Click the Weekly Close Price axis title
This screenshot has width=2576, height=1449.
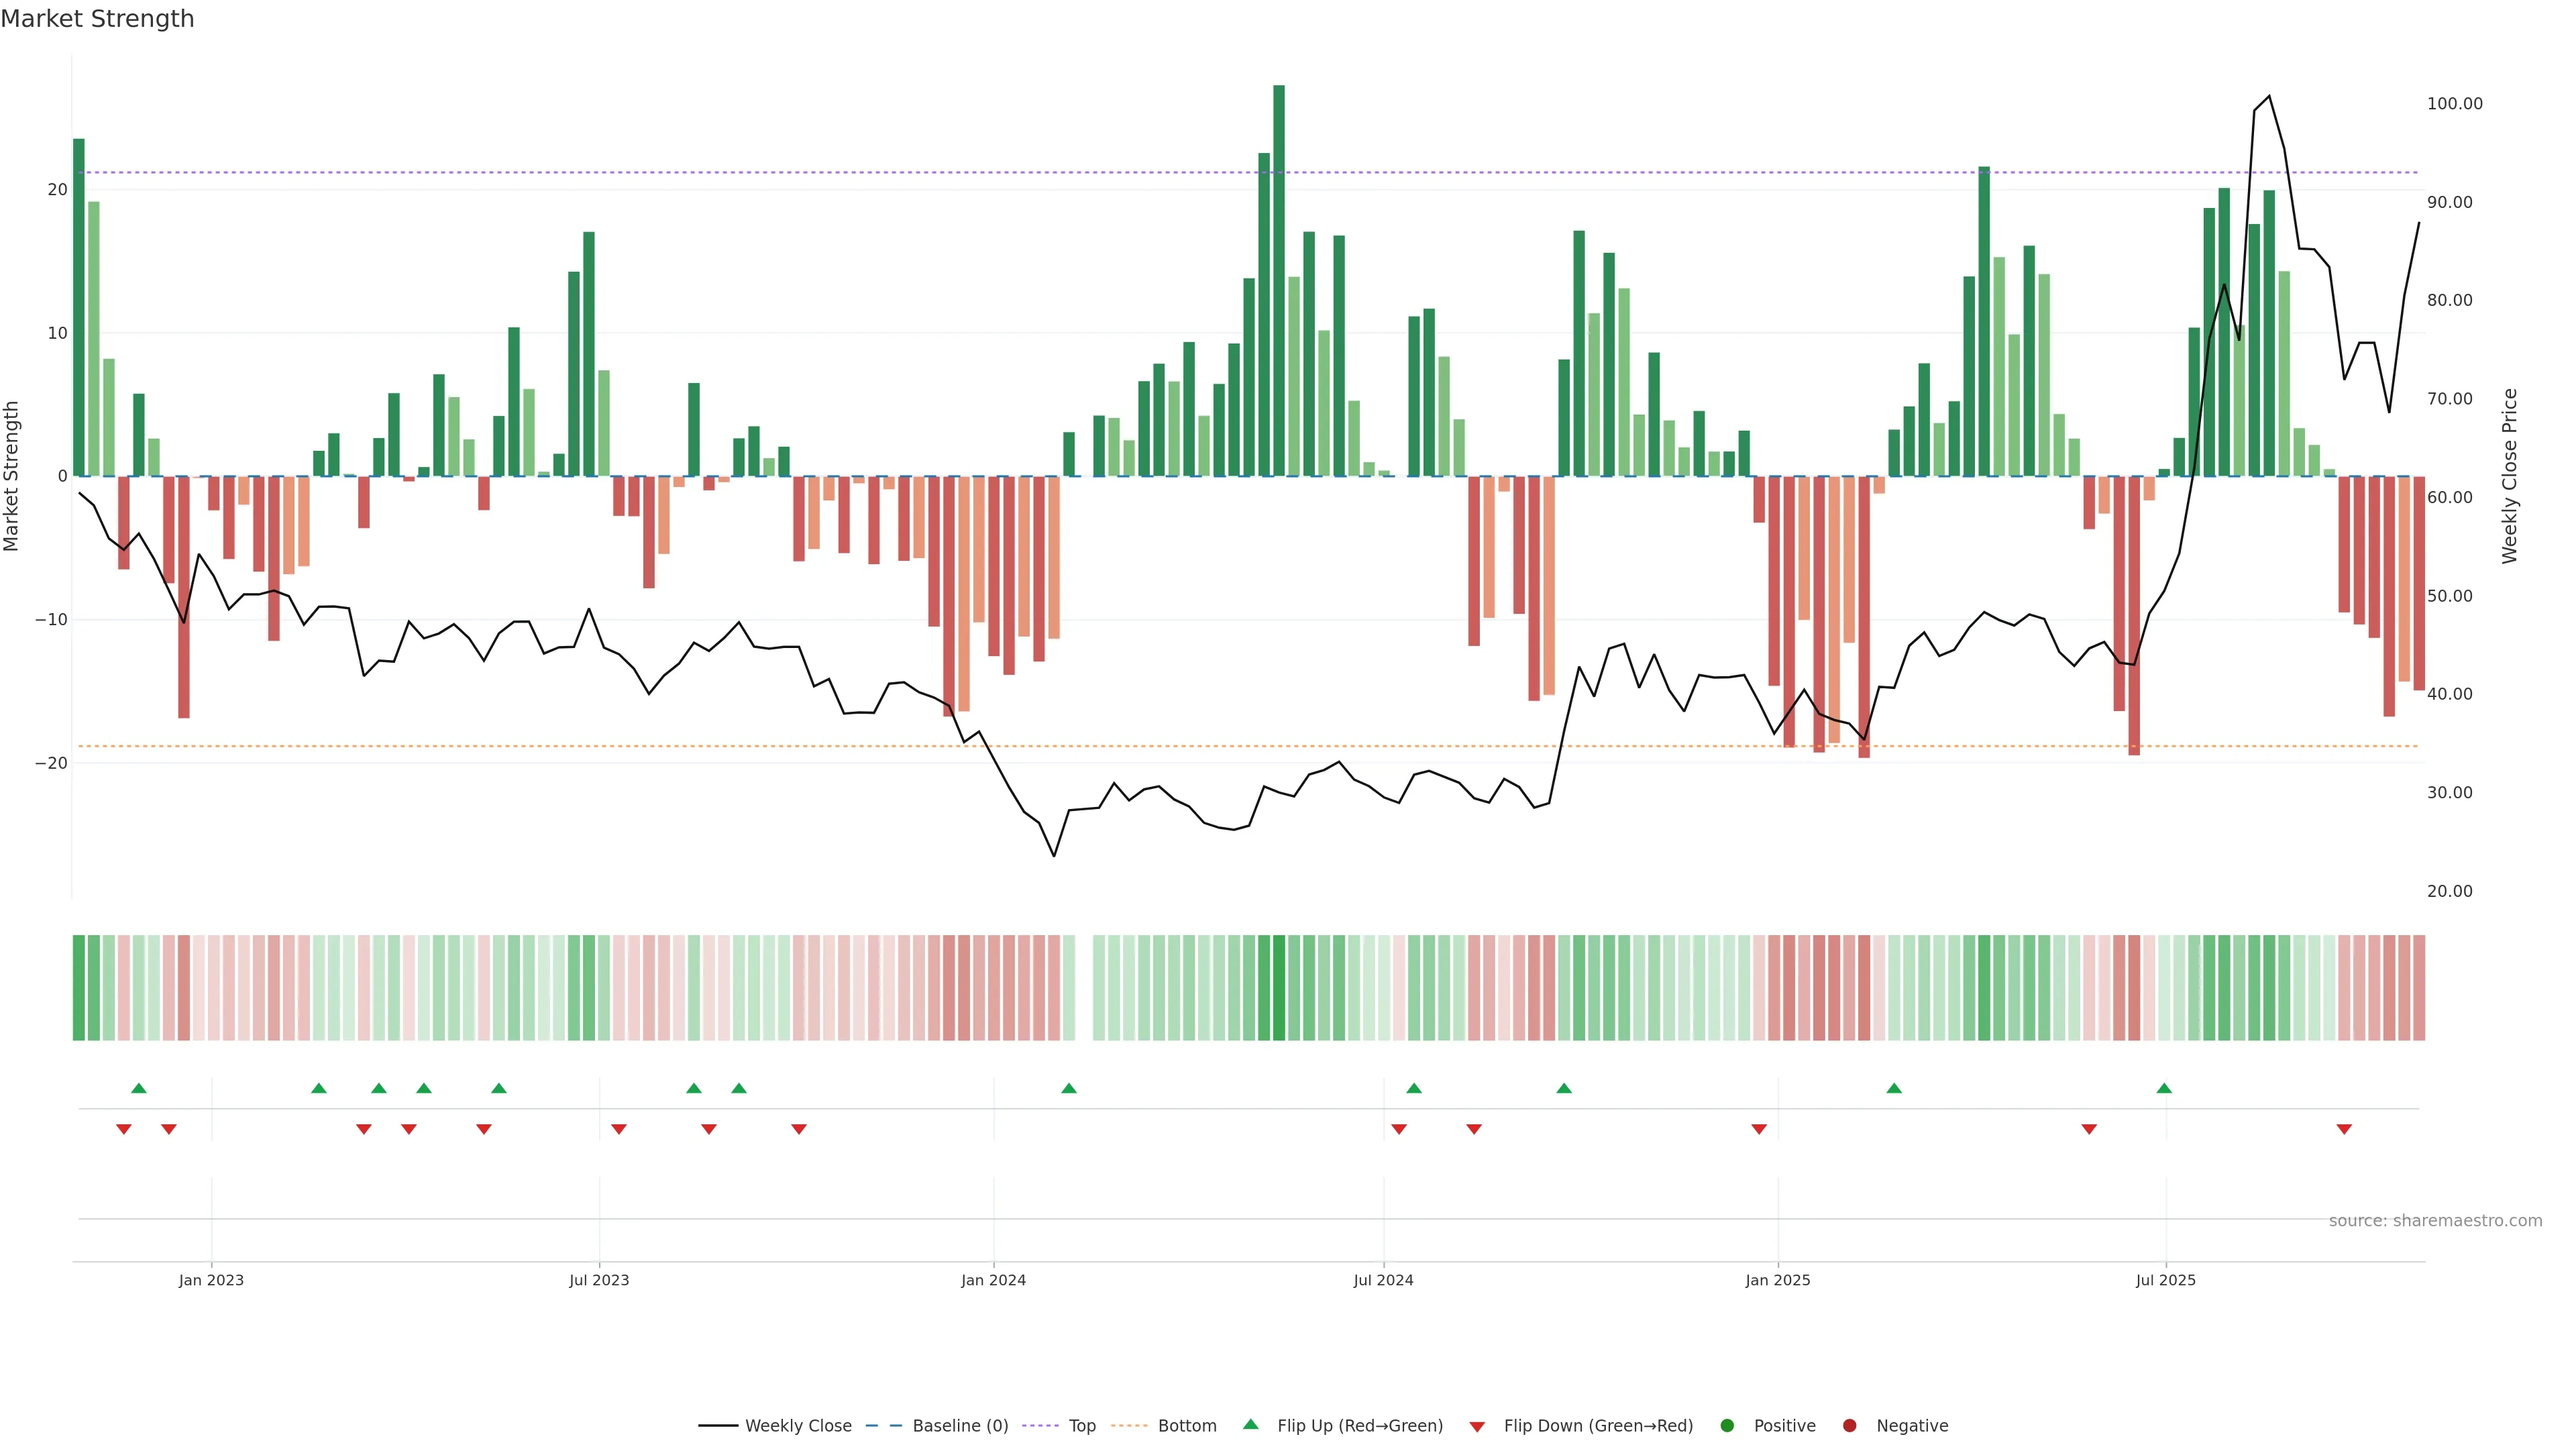point(2510,476)
